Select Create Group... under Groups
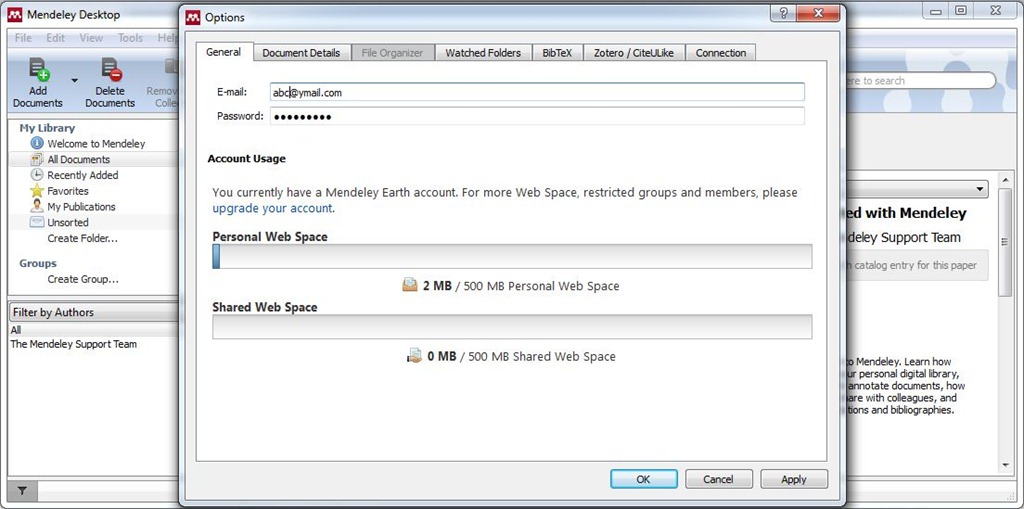 pos(83,279)
